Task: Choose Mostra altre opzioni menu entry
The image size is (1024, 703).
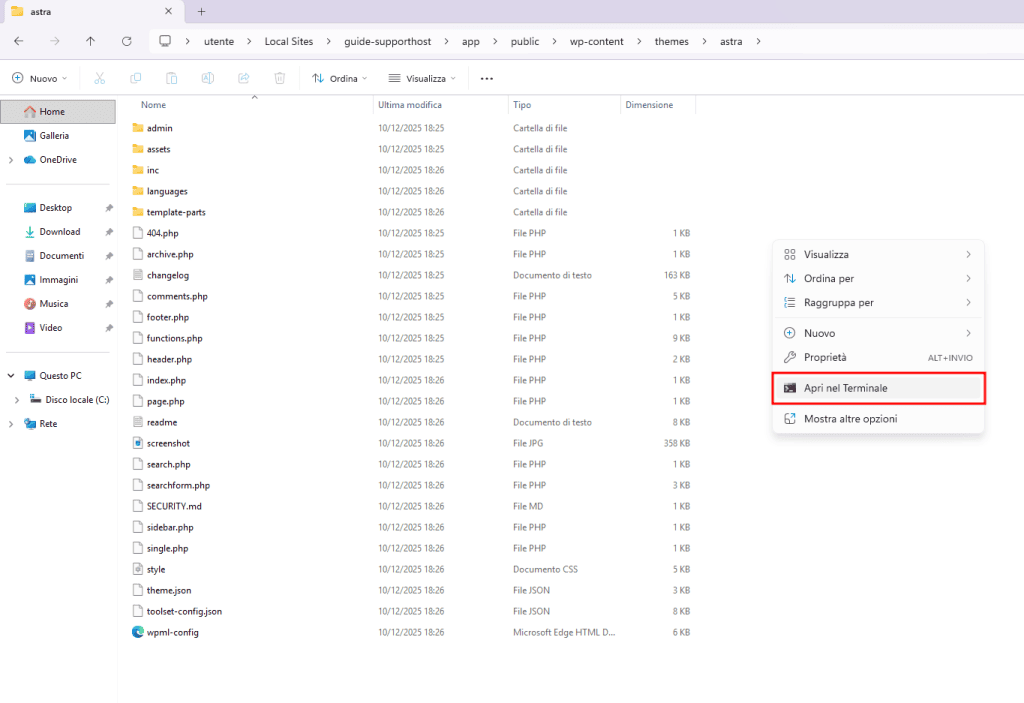Action: (x=850, y=419)
